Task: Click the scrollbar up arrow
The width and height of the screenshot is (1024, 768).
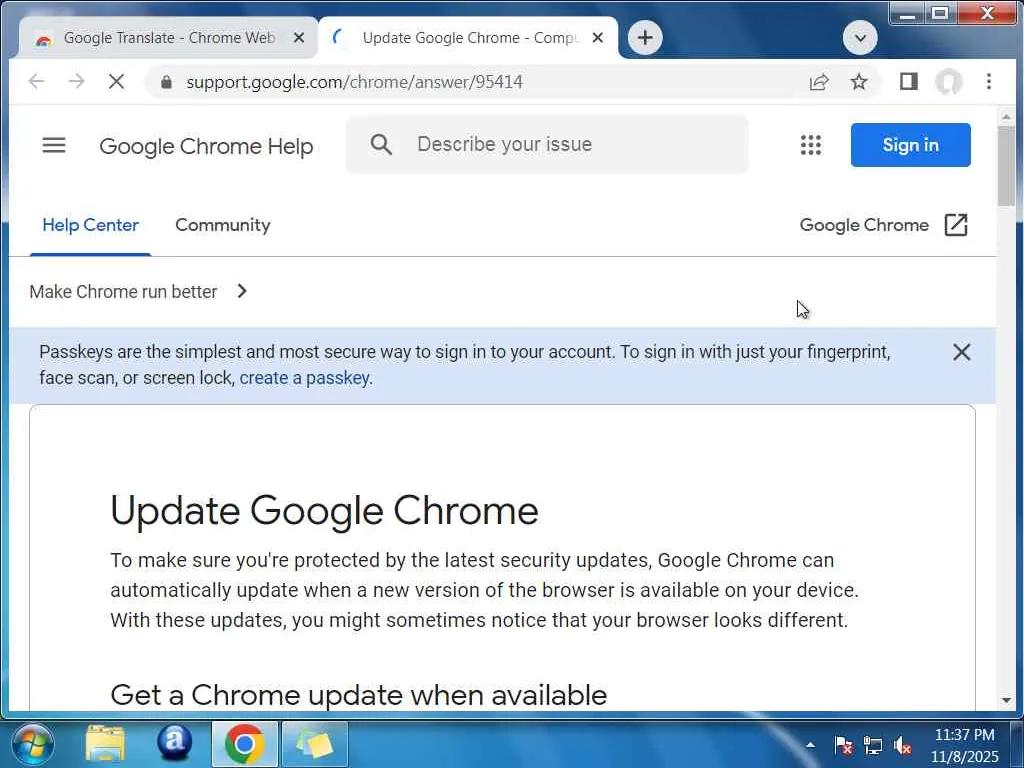Action: tap(1006, 117)
